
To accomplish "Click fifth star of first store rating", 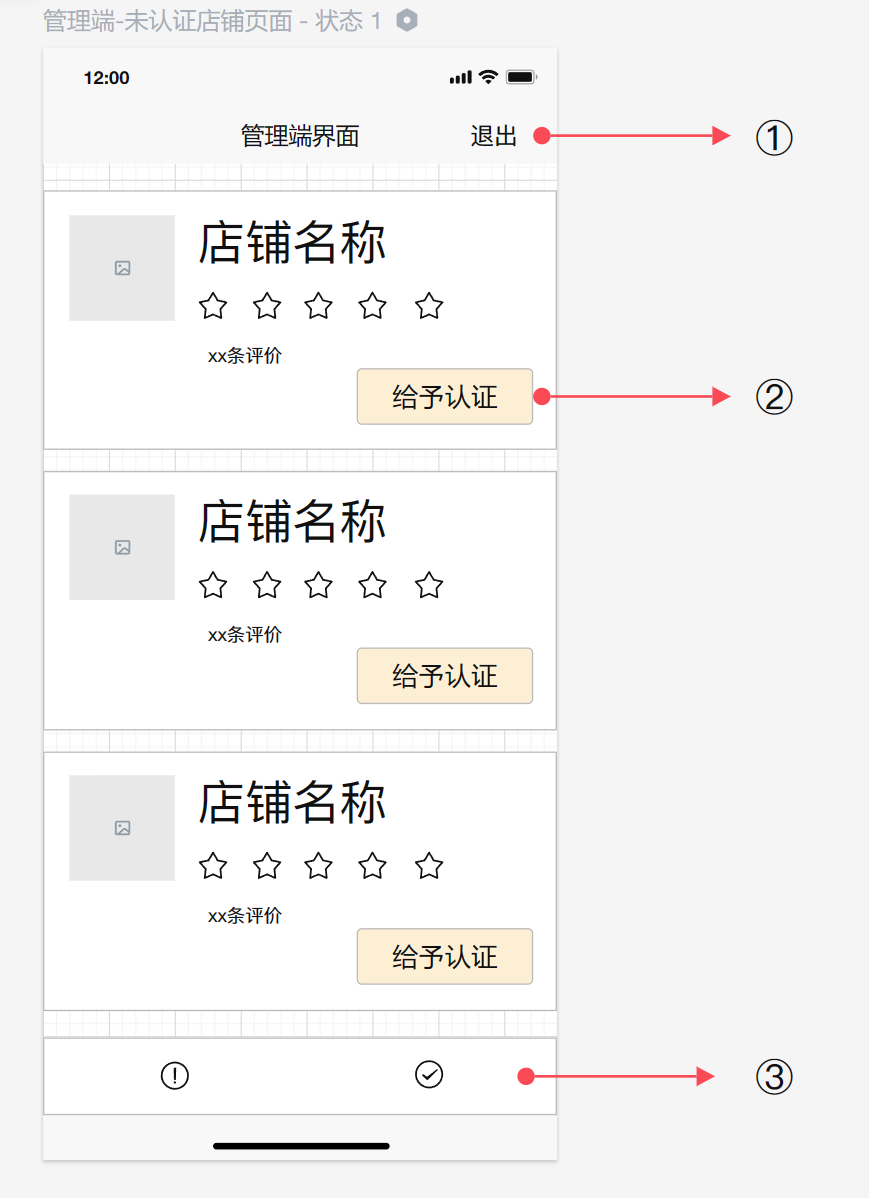I will click(429, 306).
